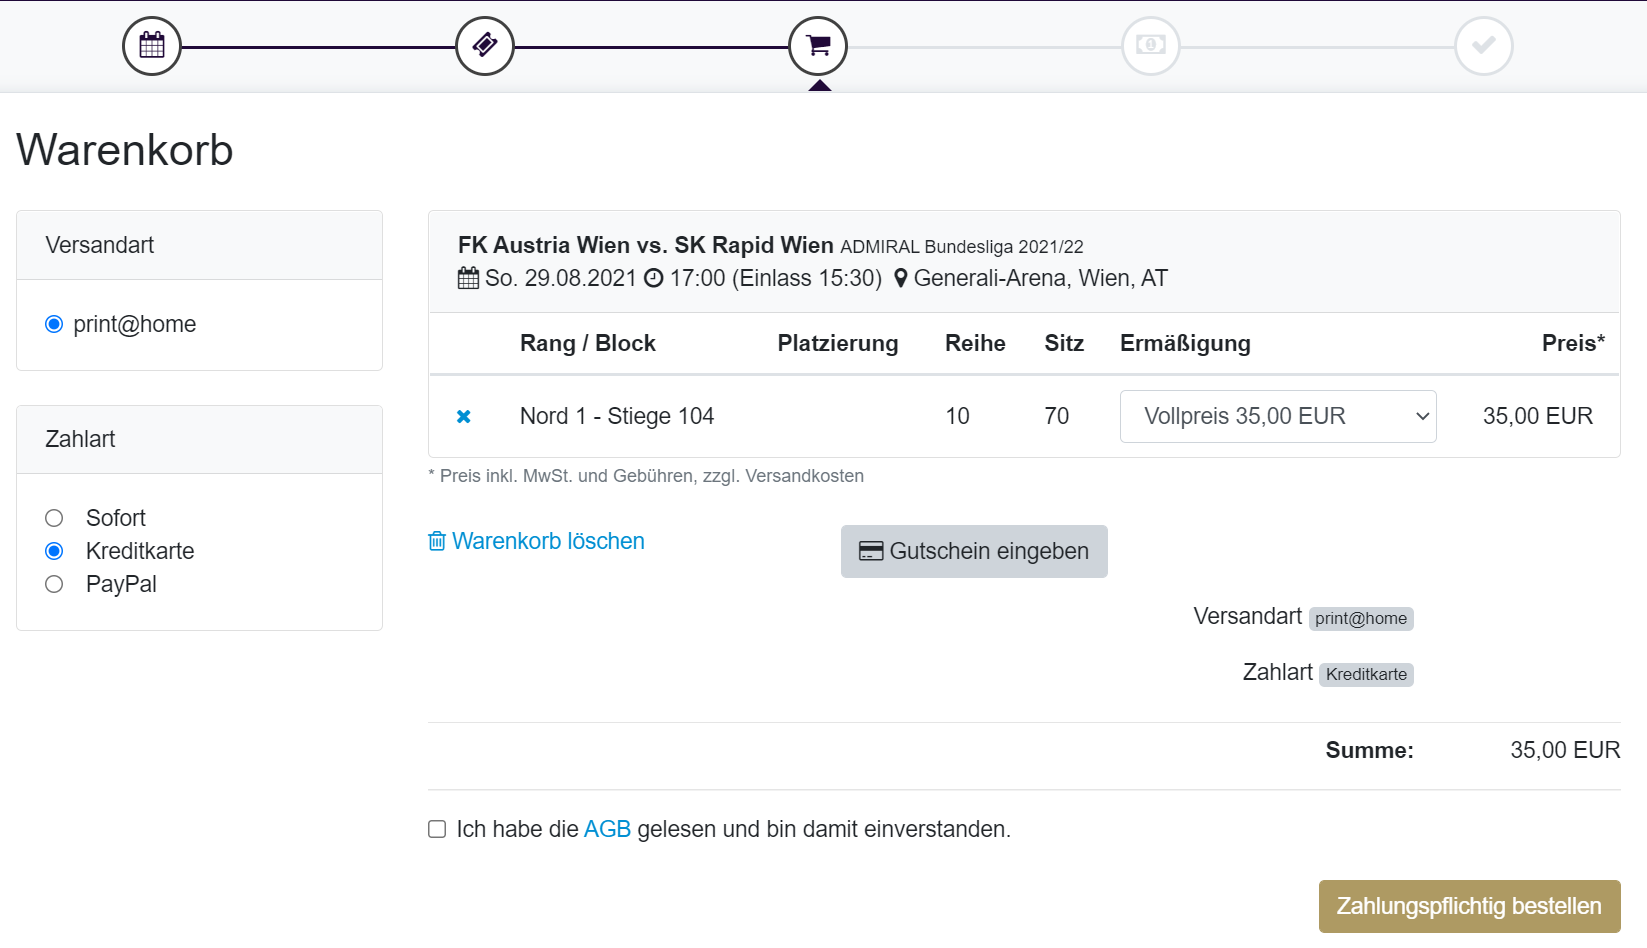Click the shopping cart step icon
The image size is (1647, 948).
(x=818, y=46)
